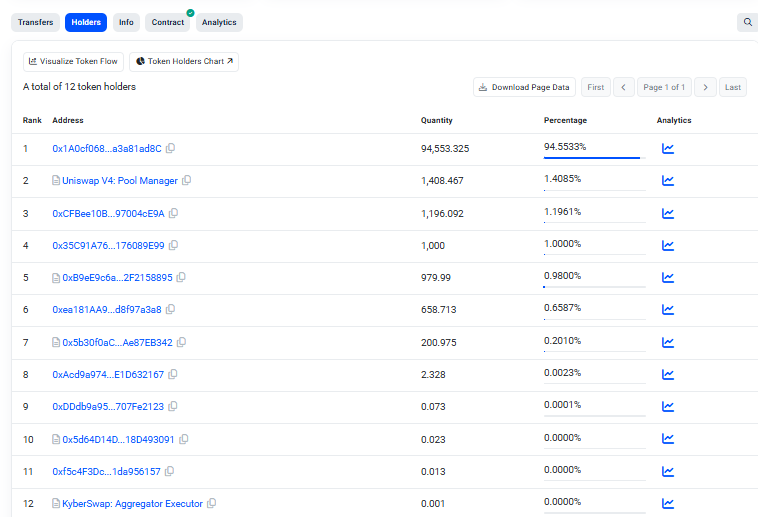Copy address 0xCFBee10B...97004cE9A
This screenshot has height=517, width=758.
174,213
